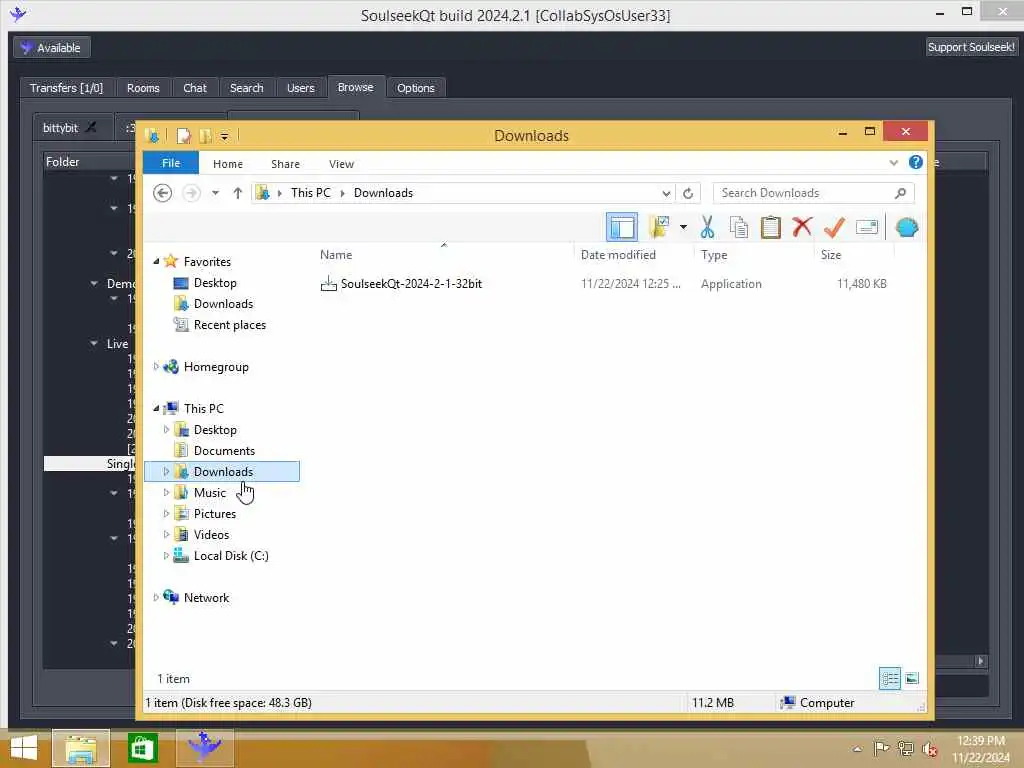The width and height of the screenshot is (1024, 768).
Task: Sort files by Type column
Action: [714, 255]
